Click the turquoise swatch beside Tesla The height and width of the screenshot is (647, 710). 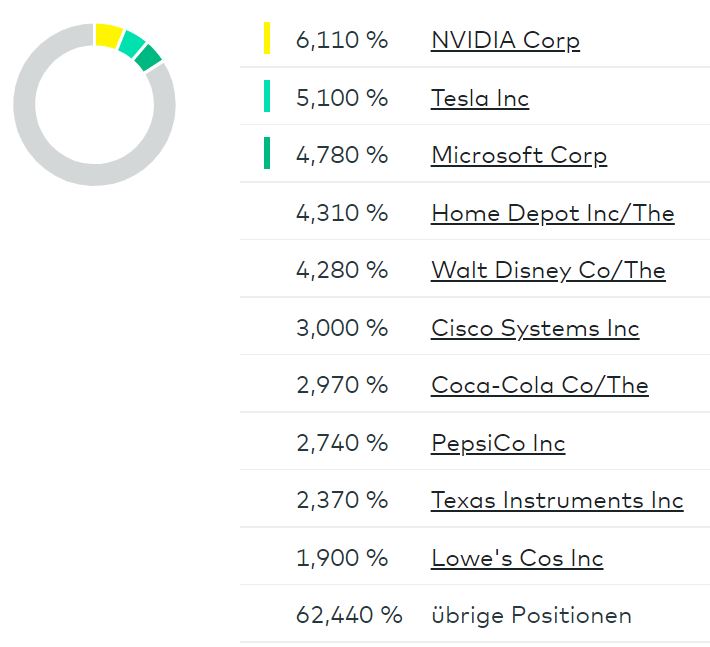(267, 96)
